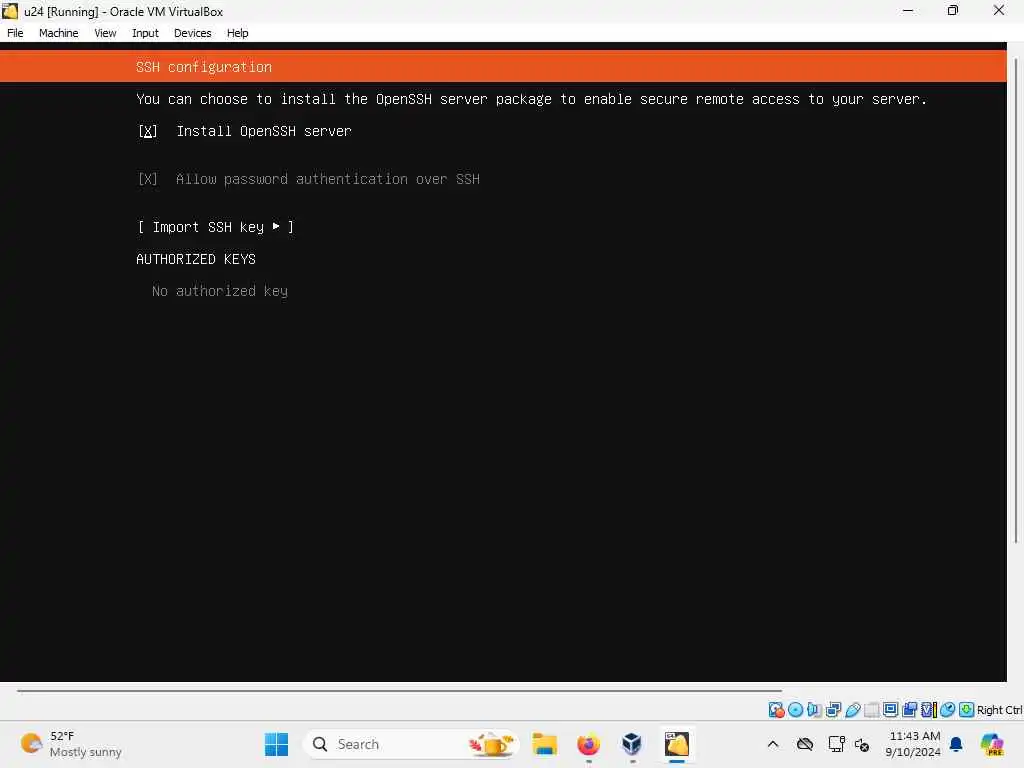Open the Machine menu

[x=58, y=33]
